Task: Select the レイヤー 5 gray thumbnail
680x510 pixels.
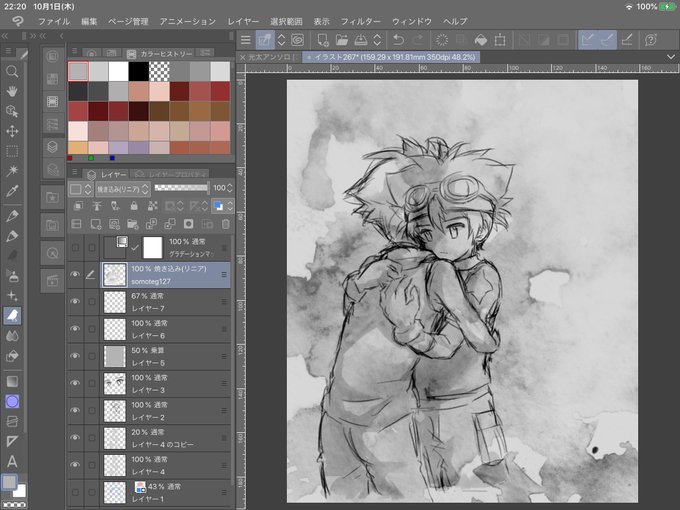Action: [x=115, y=356]
